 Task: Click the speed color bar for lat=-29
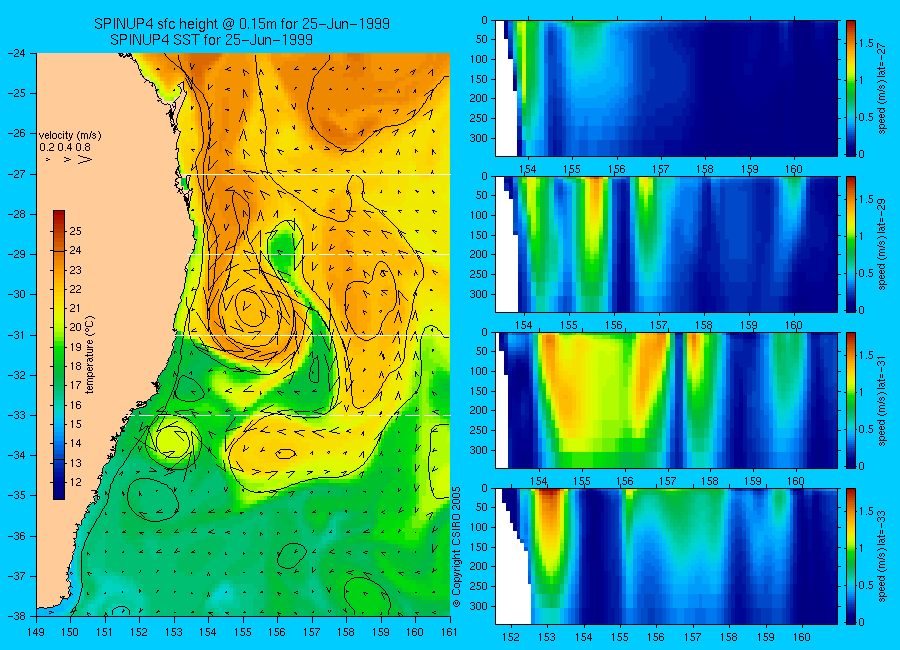pos(851,244)
